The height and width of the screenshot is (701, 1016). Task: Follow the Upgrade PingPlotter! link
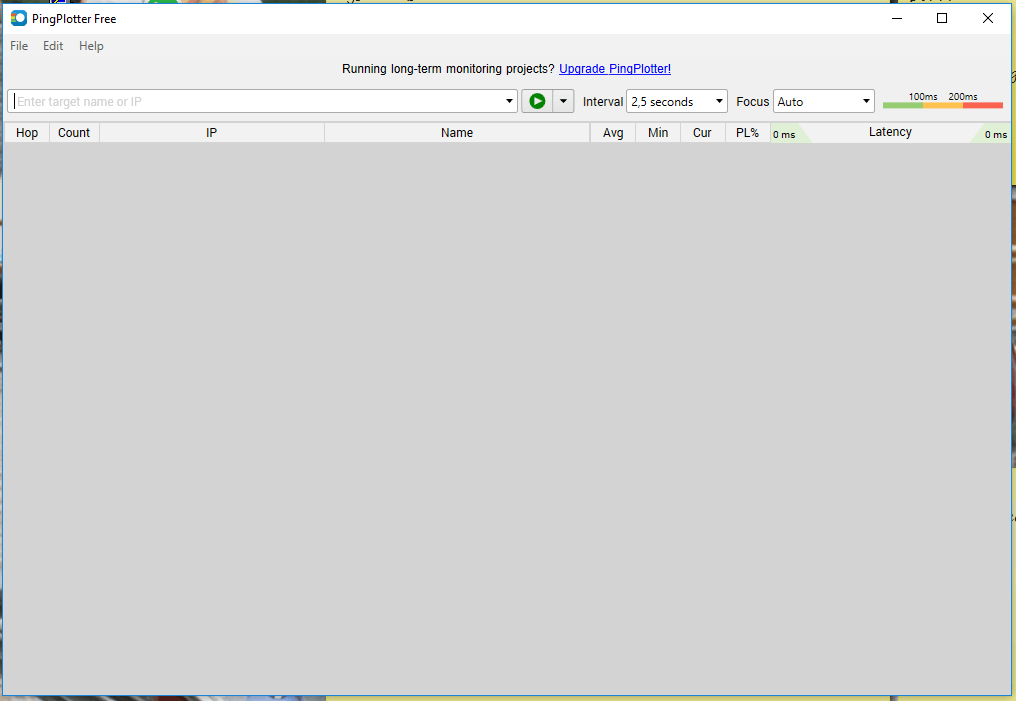click(615, 69)
